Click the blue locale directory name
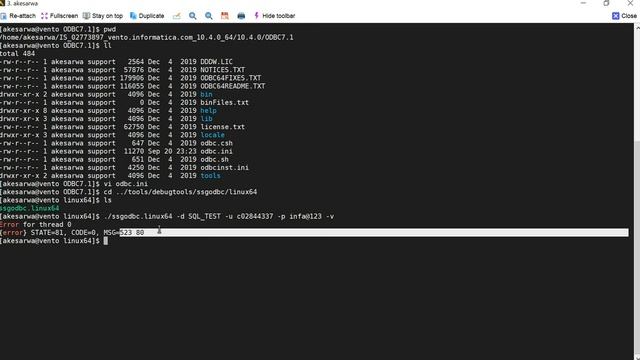 (212, 135)
